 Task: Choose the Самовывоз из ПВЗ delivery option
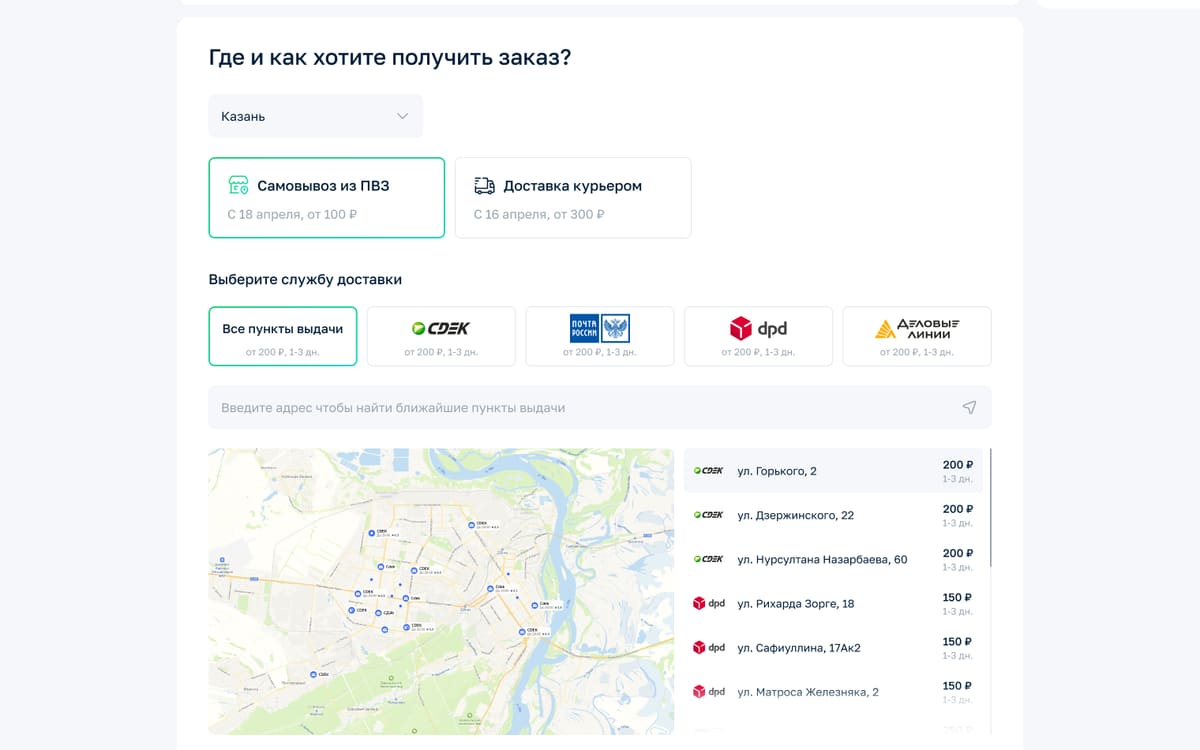click(327, 198)
